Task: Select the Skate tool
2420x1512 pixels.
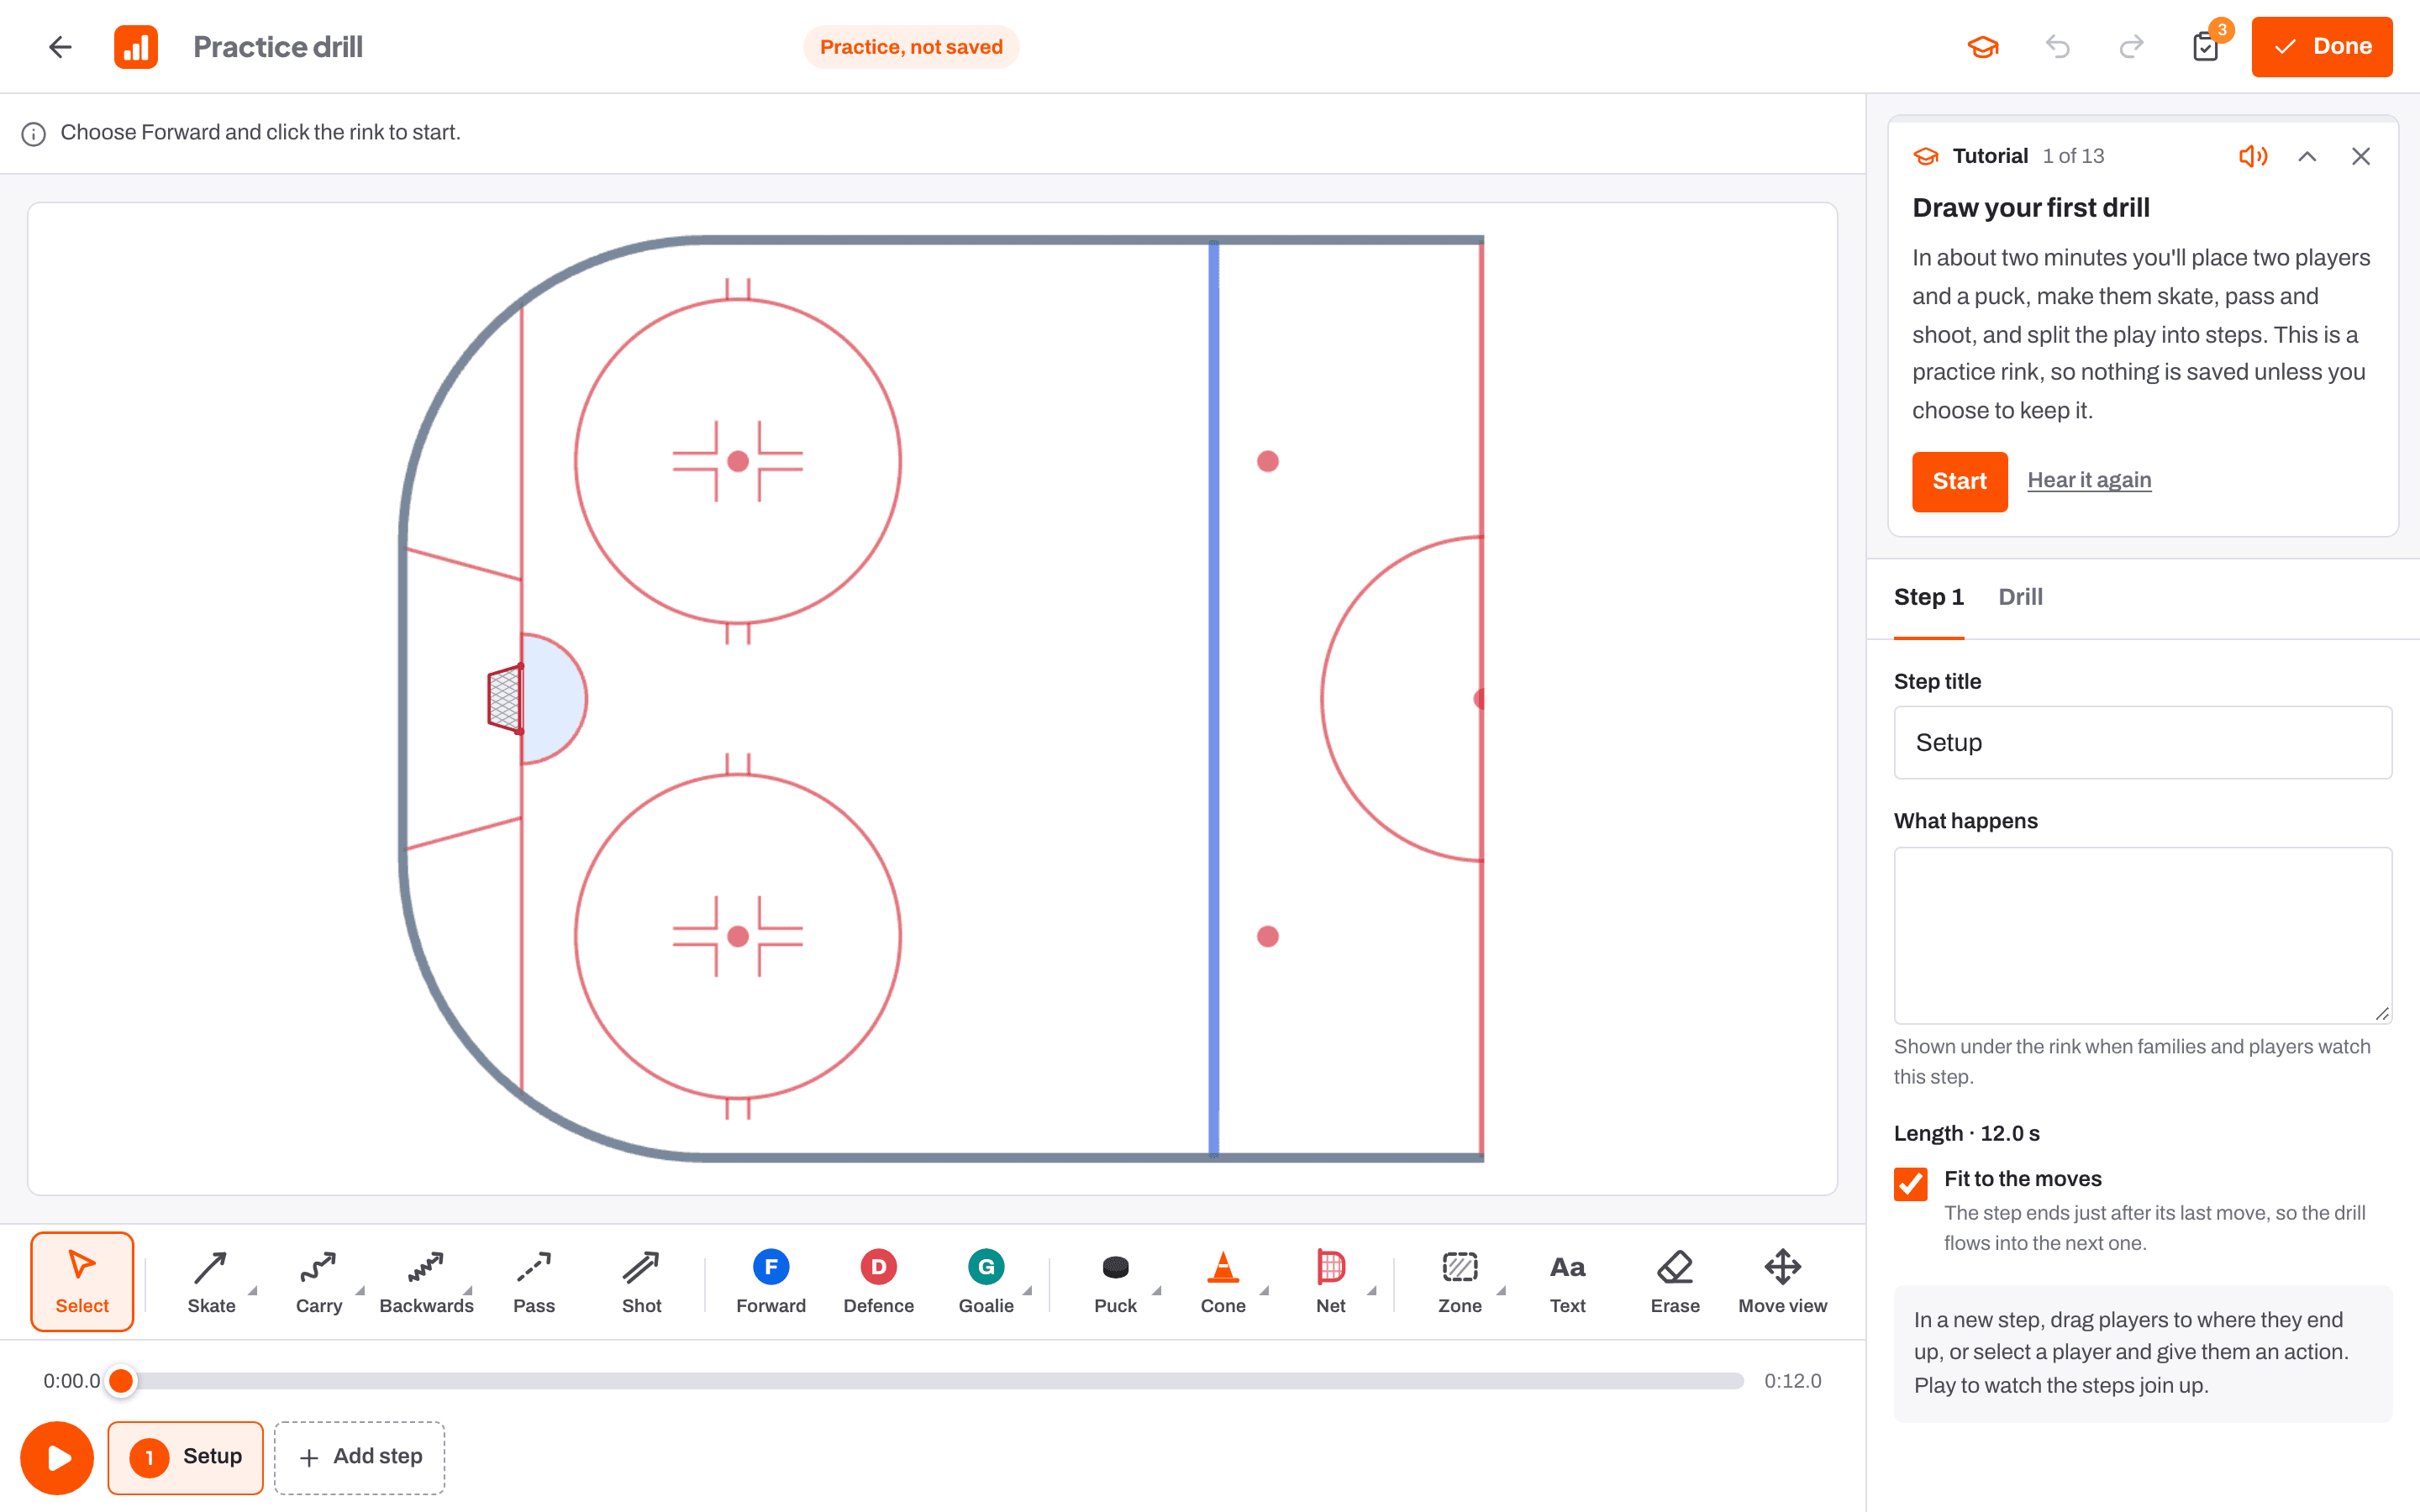Action: point(211,1281)
